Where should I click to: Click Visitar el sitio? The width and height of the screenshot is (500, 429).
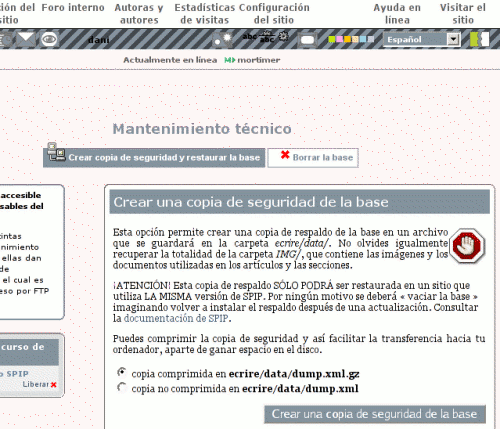coord(463,14)
